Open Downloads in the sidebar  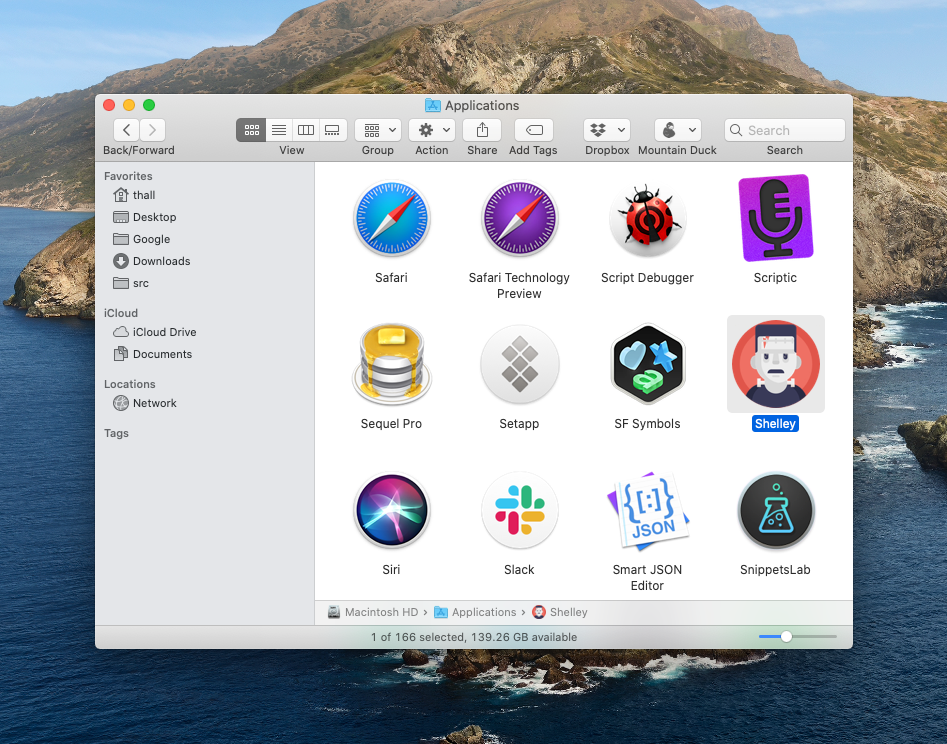click(x=161, y=261)
